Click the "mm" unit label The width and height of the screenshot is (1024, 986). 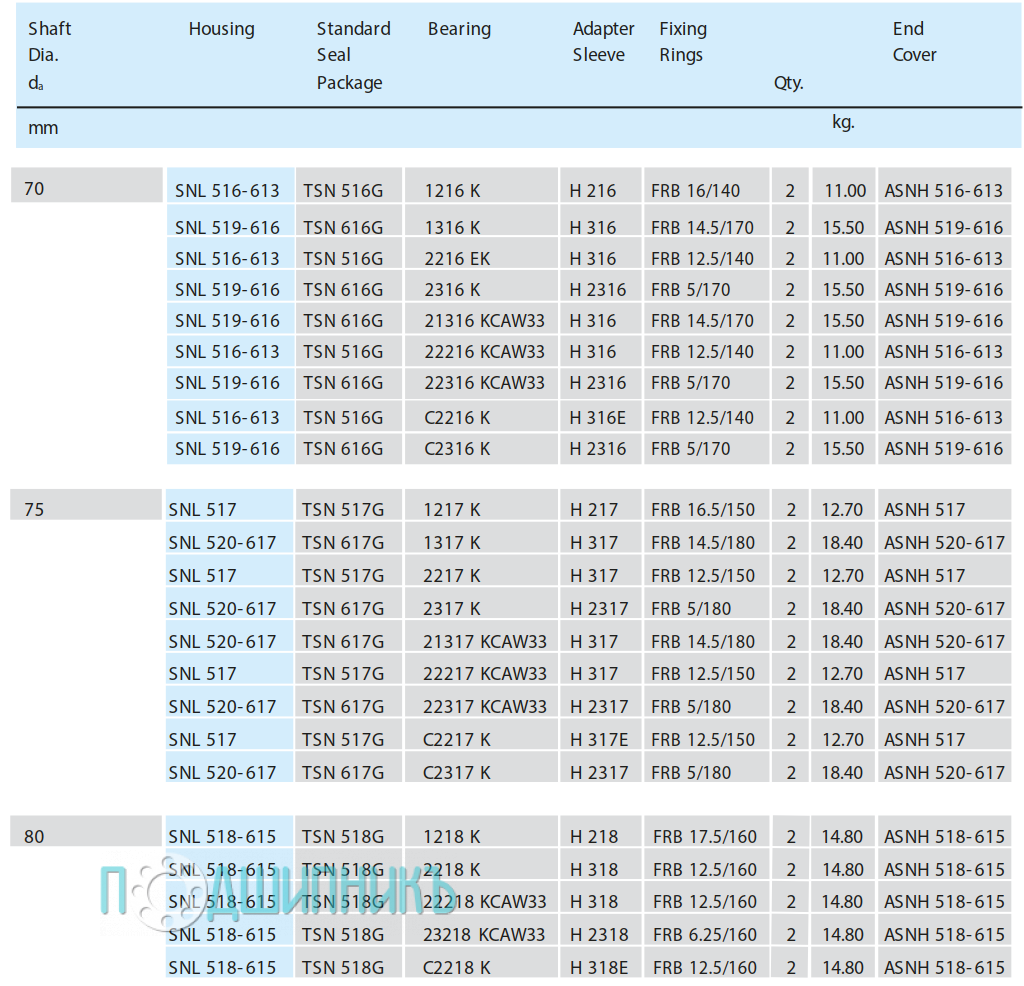point(43,128)
